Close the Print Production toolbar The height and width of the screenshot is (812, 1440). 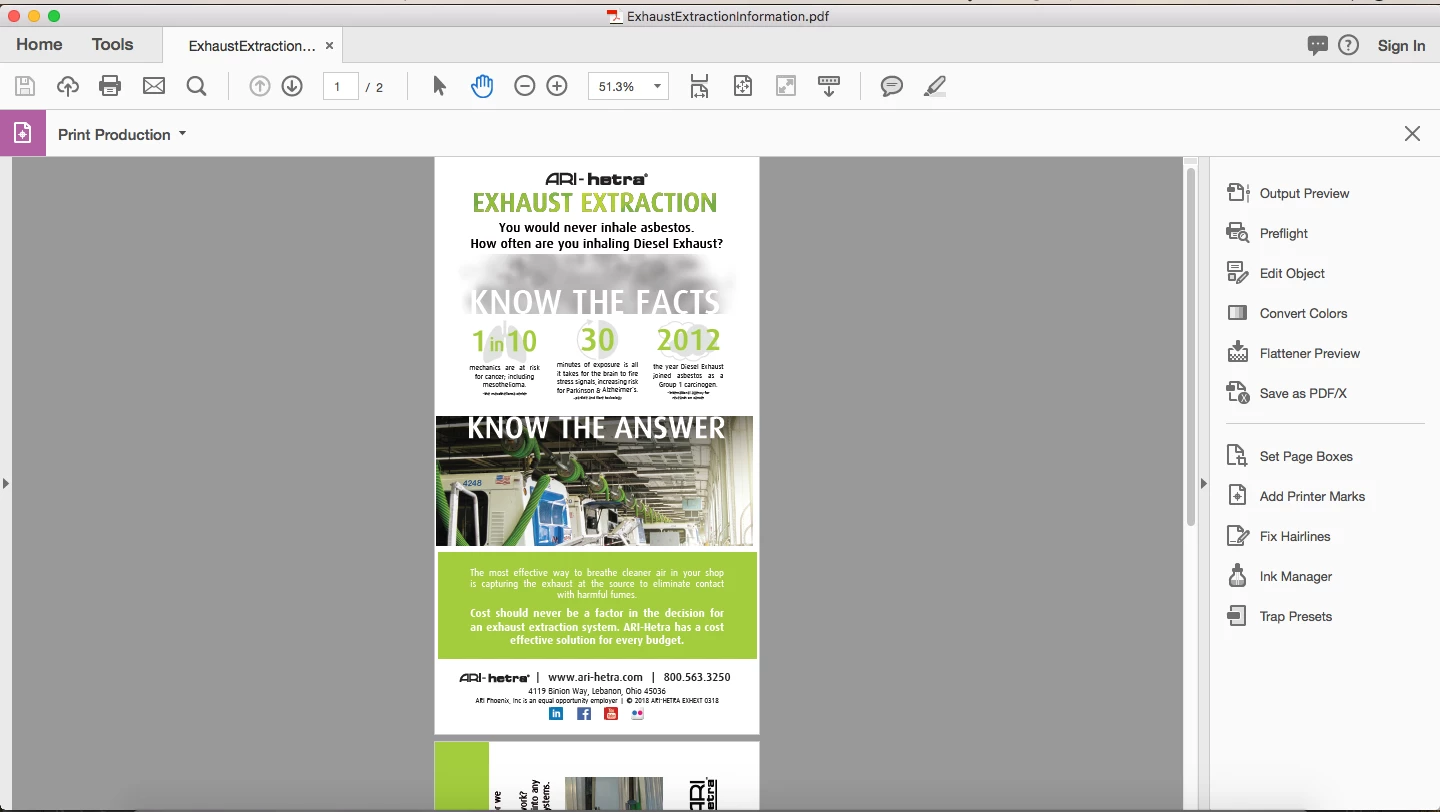pyautogui.click(x=1412, y=133)
